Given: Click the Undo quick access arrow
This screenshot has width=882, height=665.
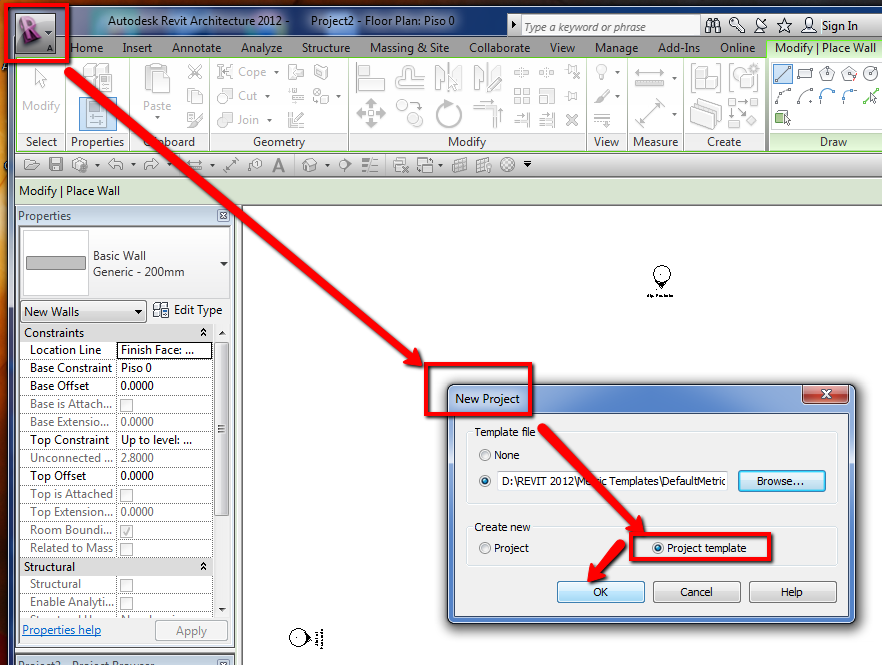Looking at the screenshot, I should click(x=115, y=164).
